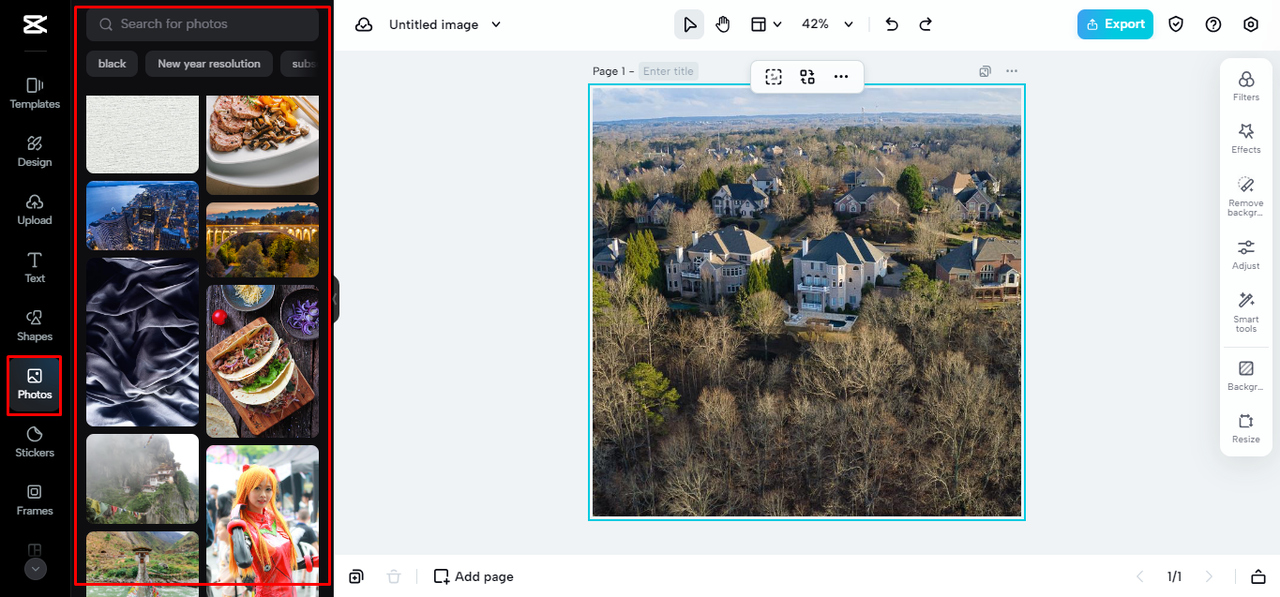Pick the tacos on wooden board photo

[x=262, y=361]
